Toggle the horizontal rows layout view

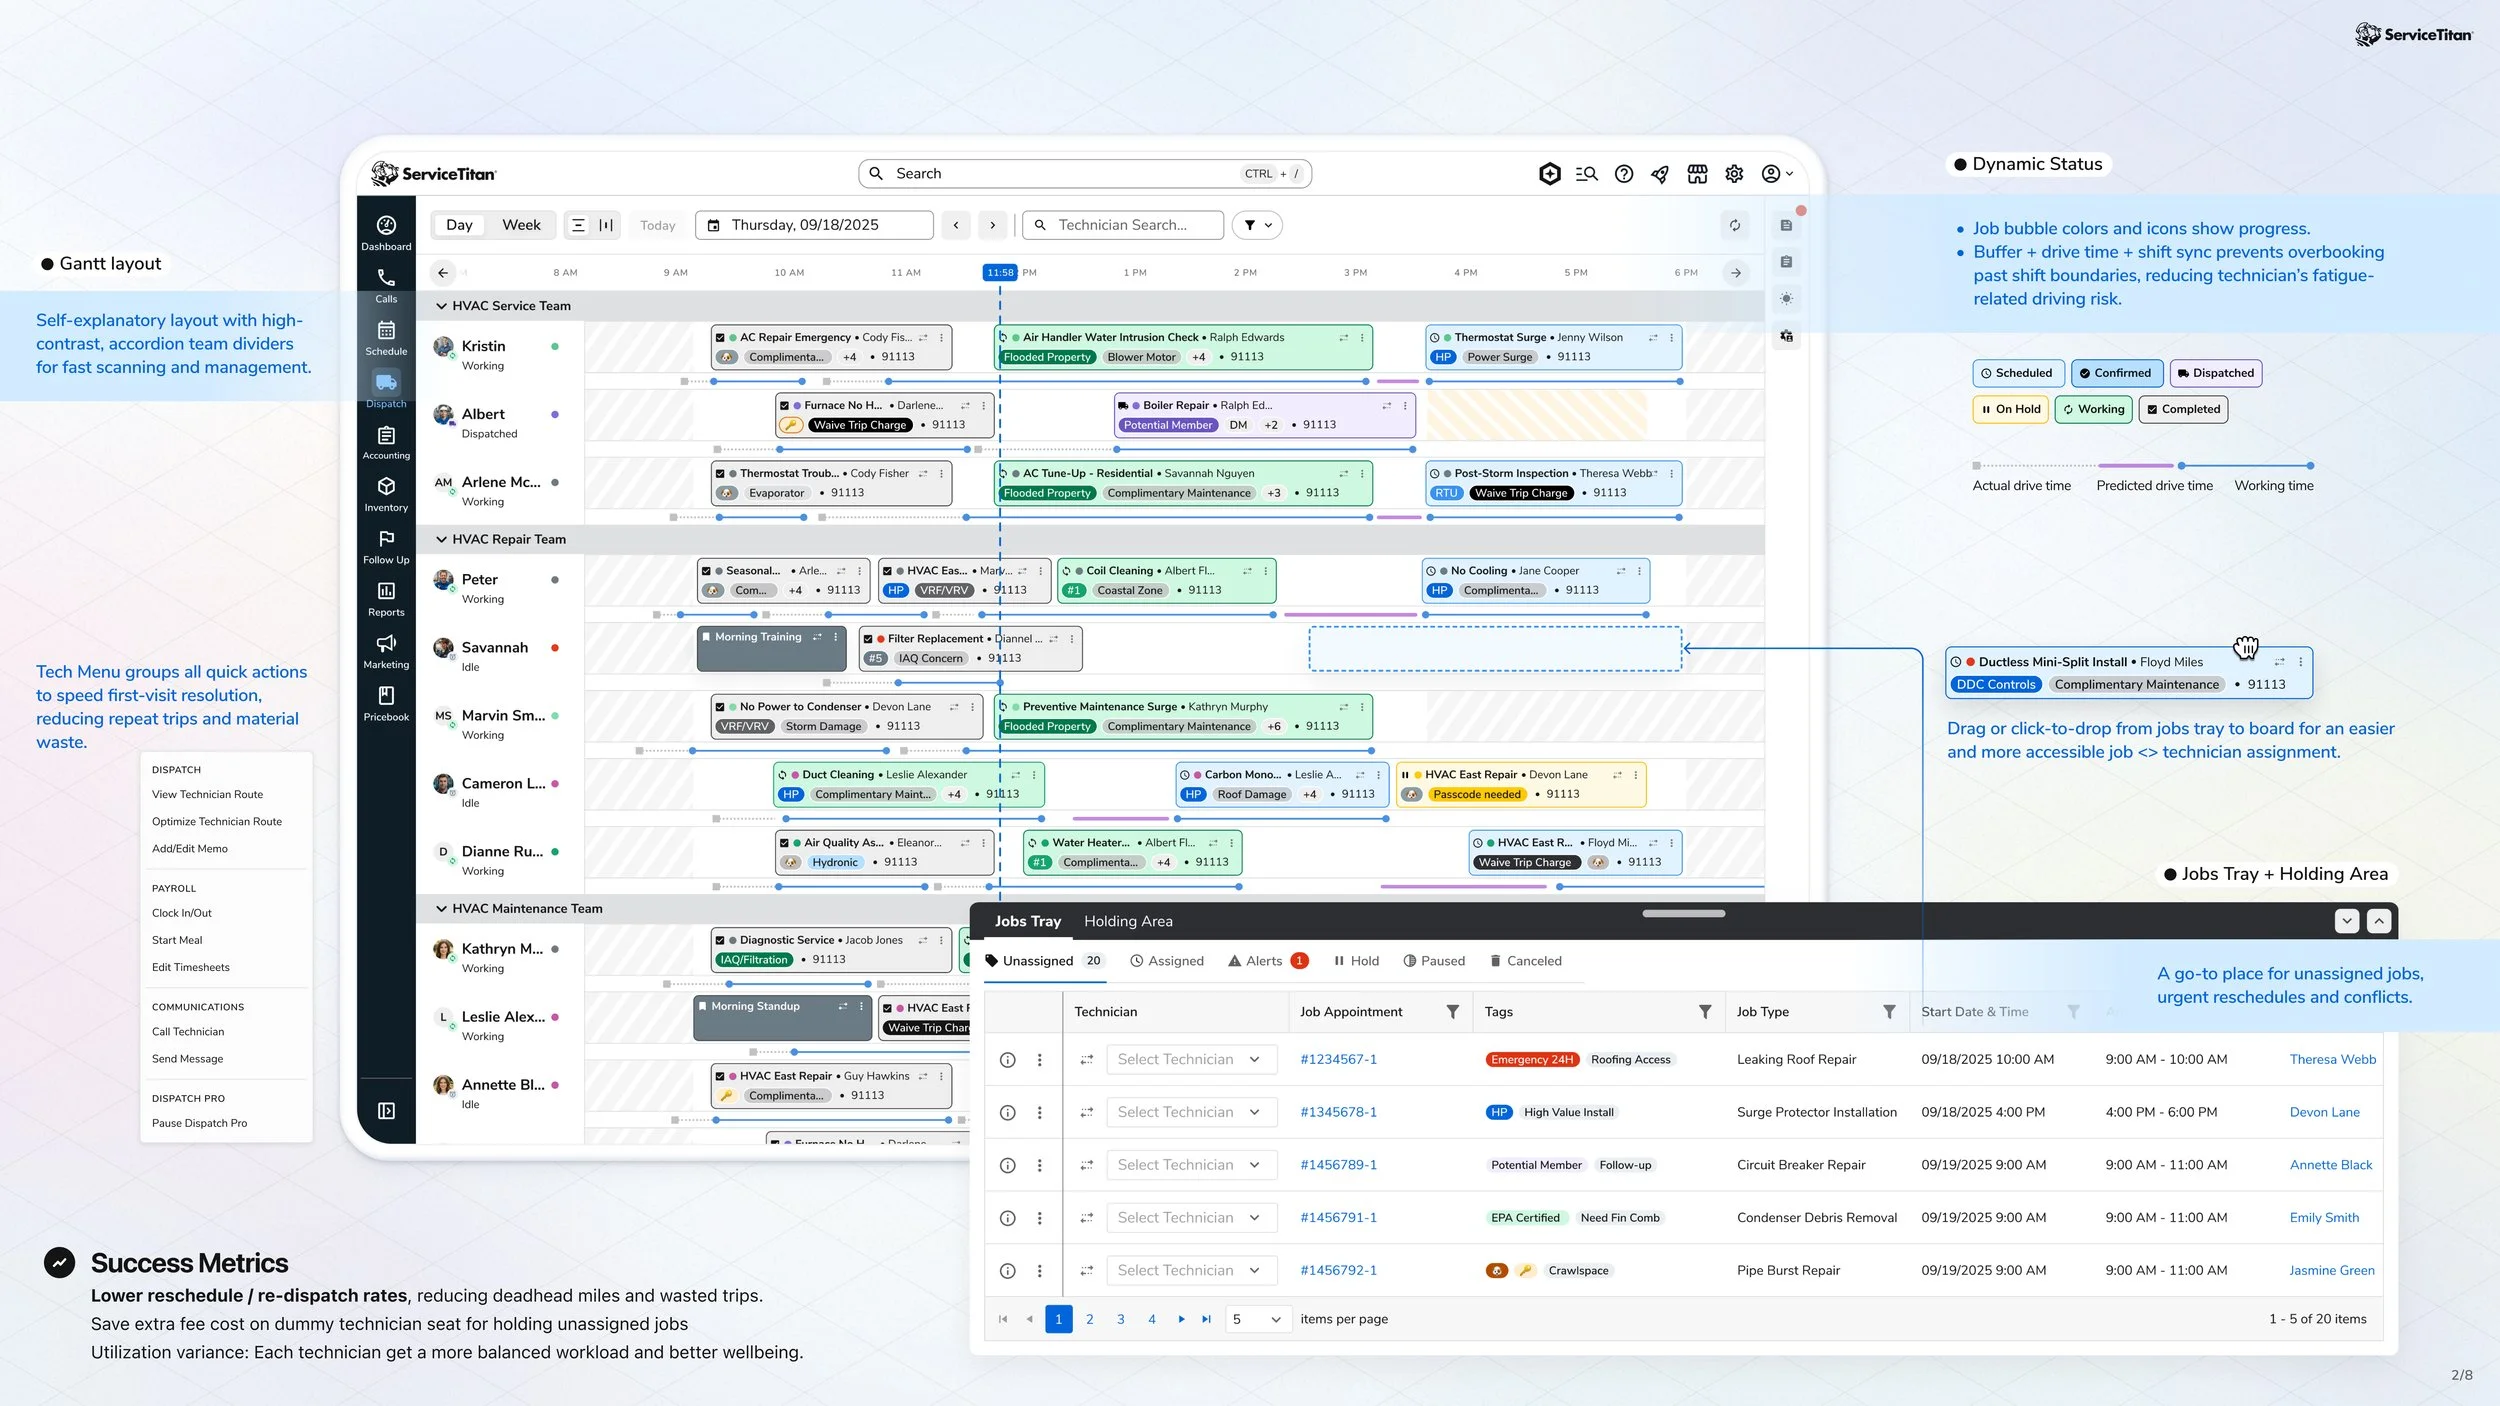click(x=578, y=226)
